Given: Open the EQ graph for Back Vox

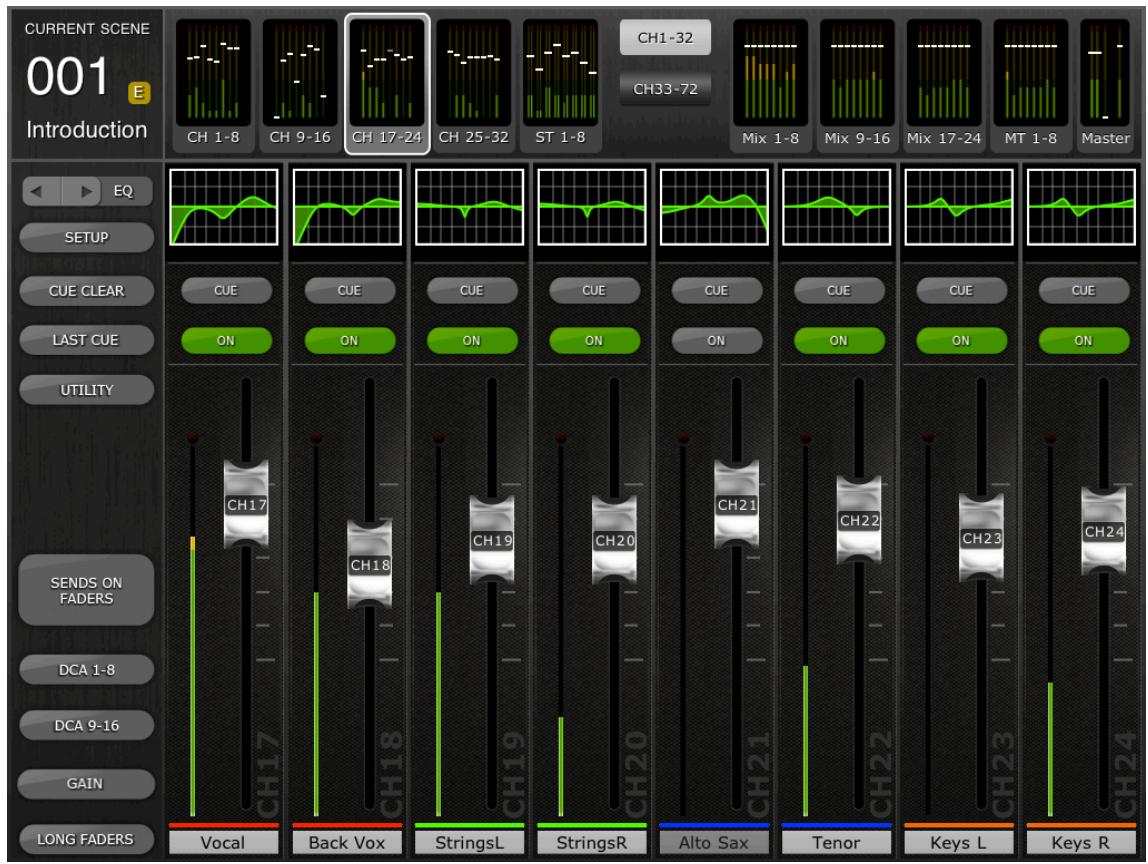Looking at the screenshot, I should (347, 207).
